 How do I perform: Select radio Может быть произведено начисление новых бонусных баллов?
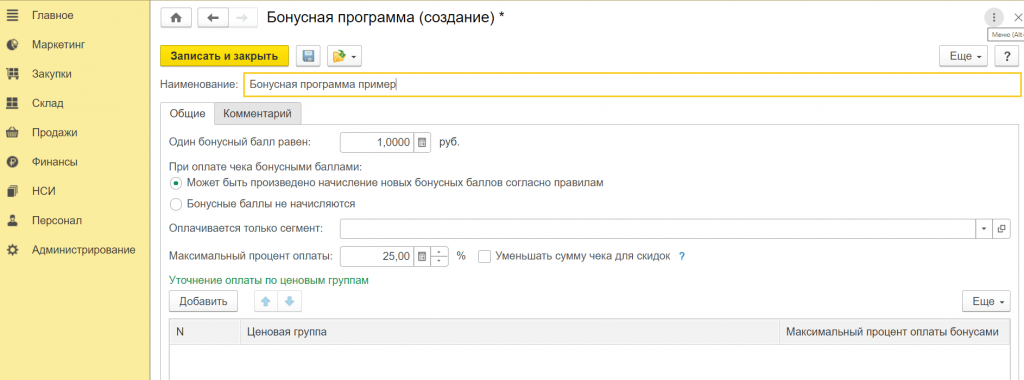pos(176,183)
